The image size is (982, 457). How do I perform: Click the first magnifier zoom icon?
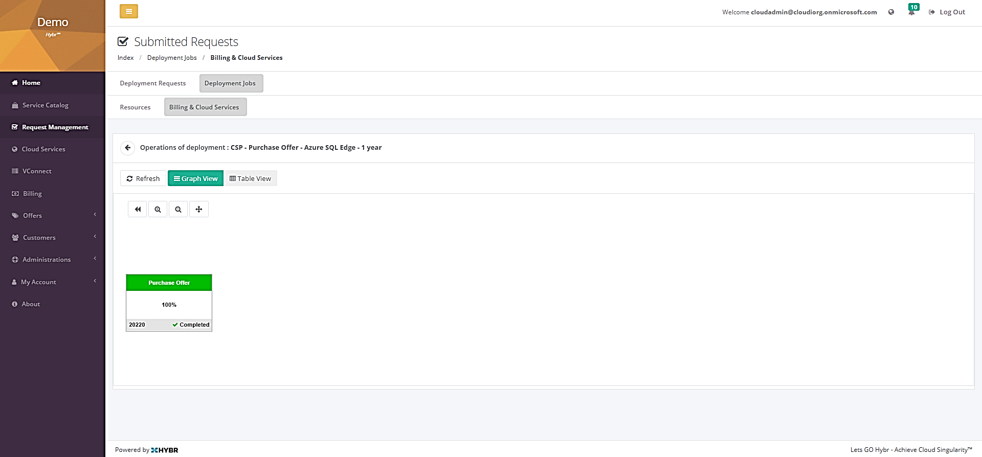coord(158,209)
